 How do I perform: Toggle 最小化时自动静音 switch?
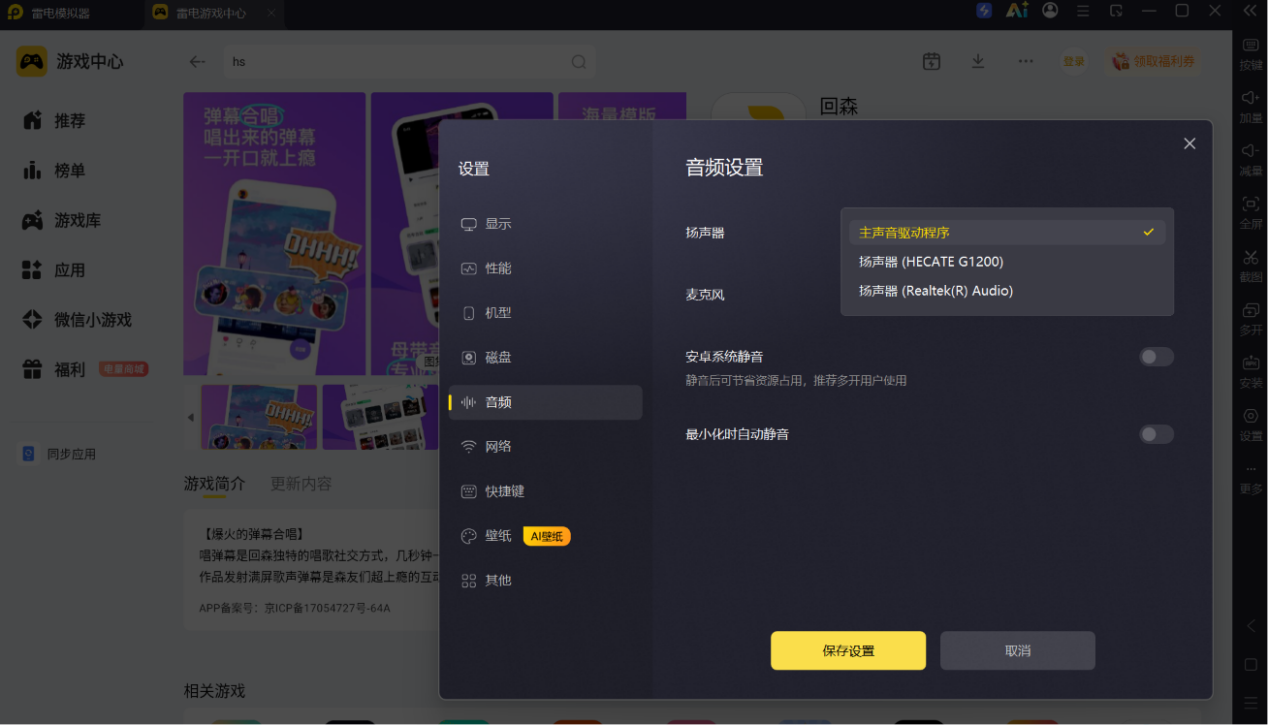1156,434
